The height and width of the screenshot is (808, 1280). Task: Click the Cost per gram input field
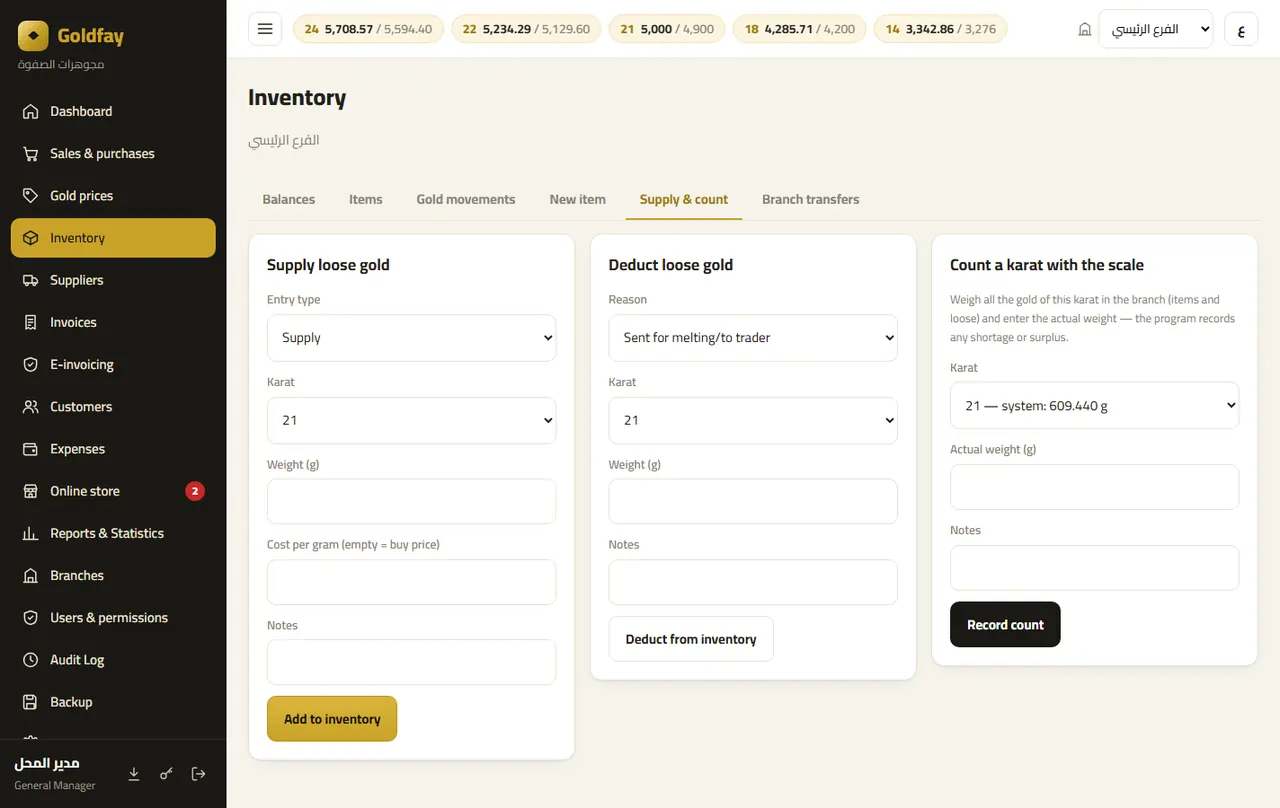(x=411, y=582)
